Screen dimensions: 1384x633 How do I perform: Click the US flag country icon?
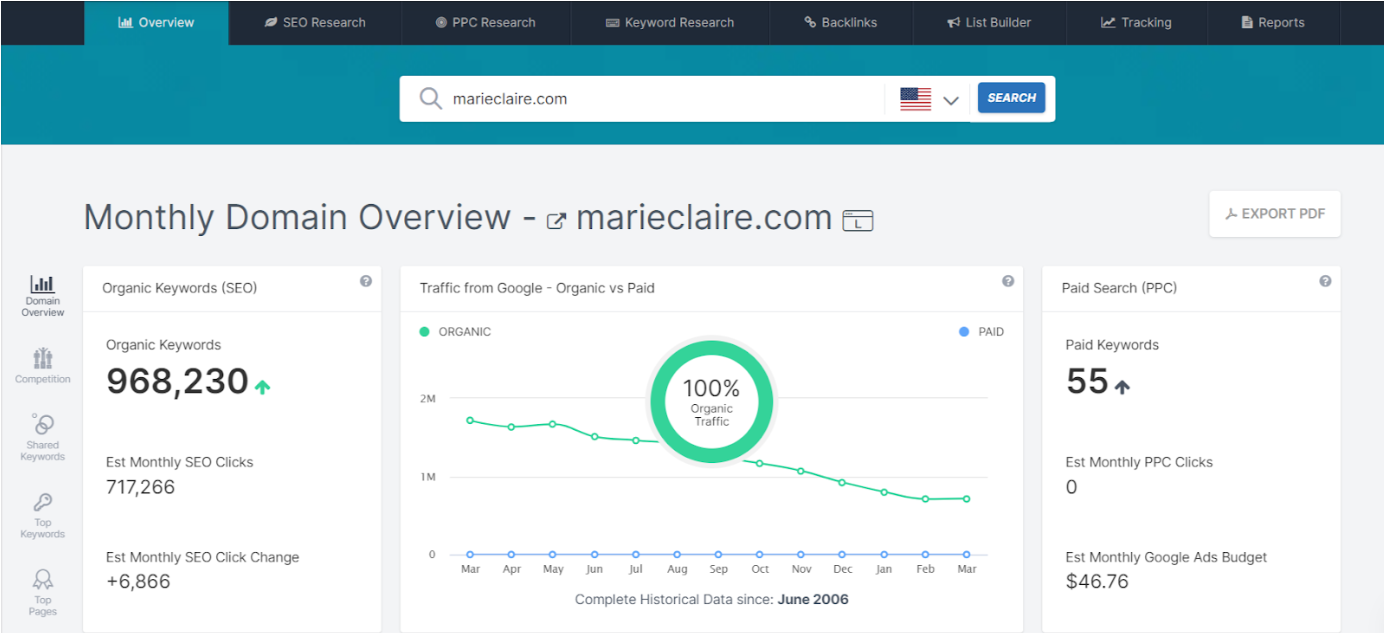tap(915, 99)
